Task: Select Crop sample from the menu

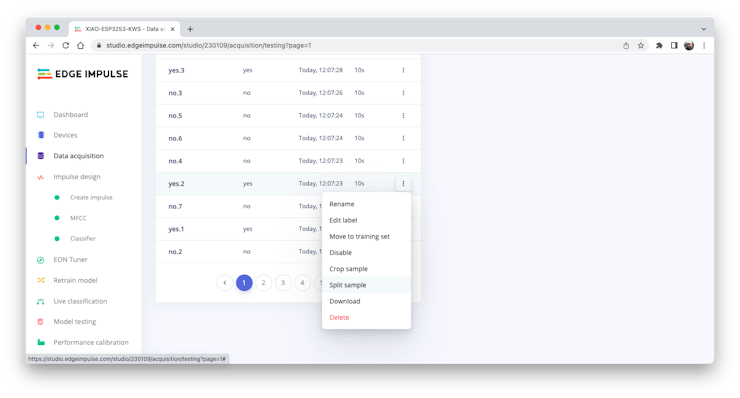Action: click(x=348, y=269)
